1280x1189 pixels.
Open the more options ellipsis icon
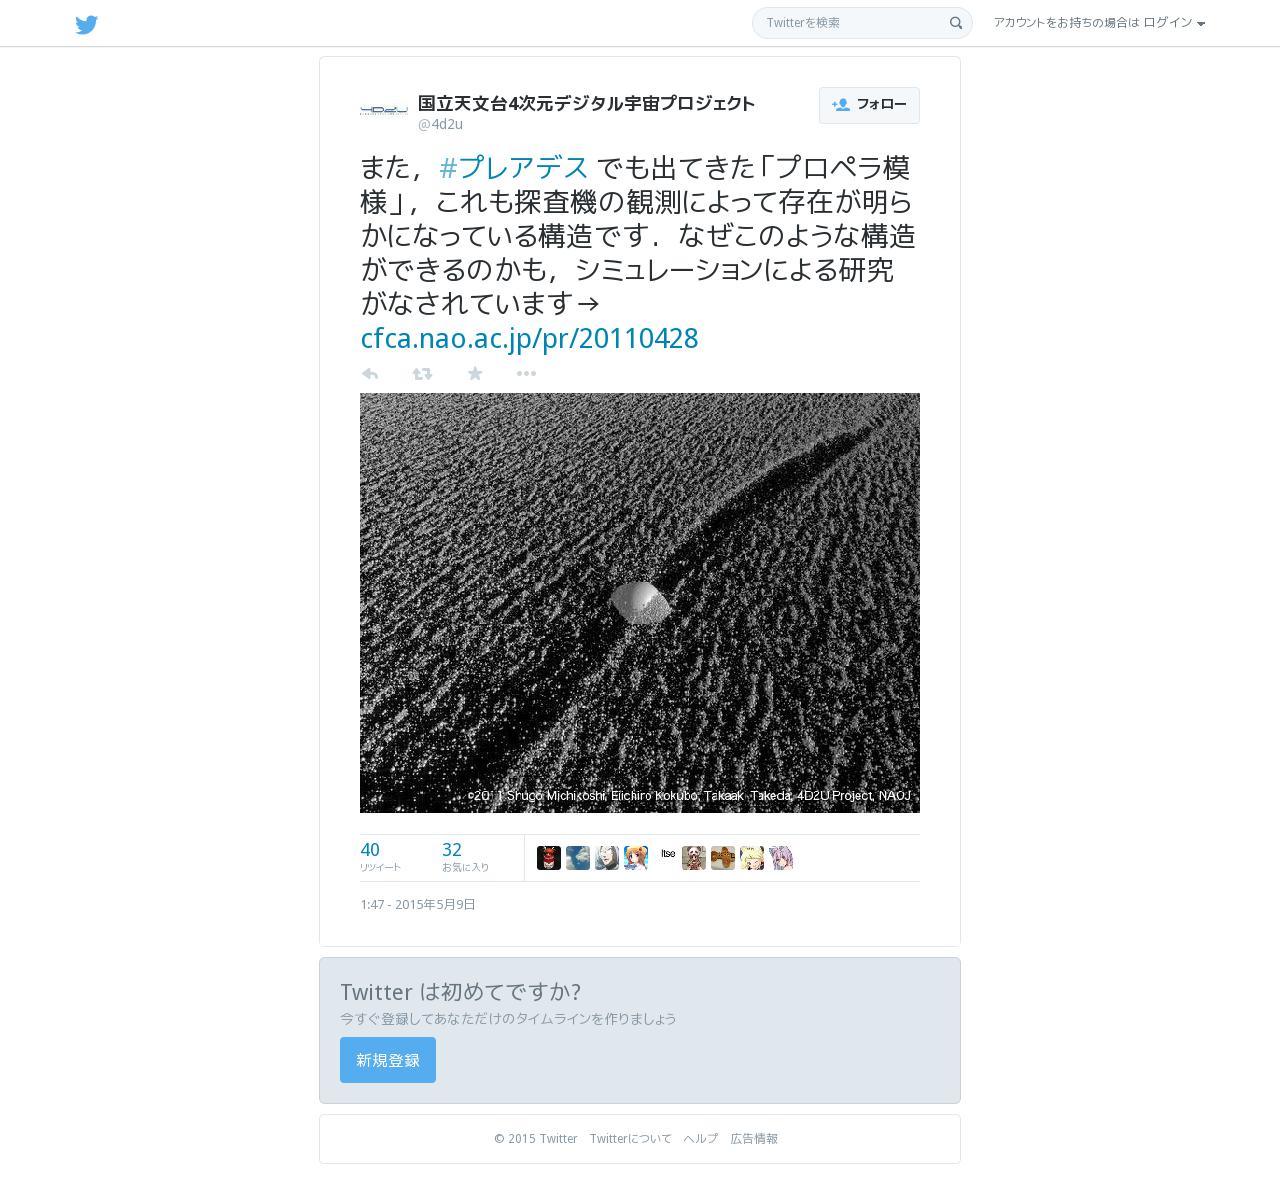coord(526,374)
